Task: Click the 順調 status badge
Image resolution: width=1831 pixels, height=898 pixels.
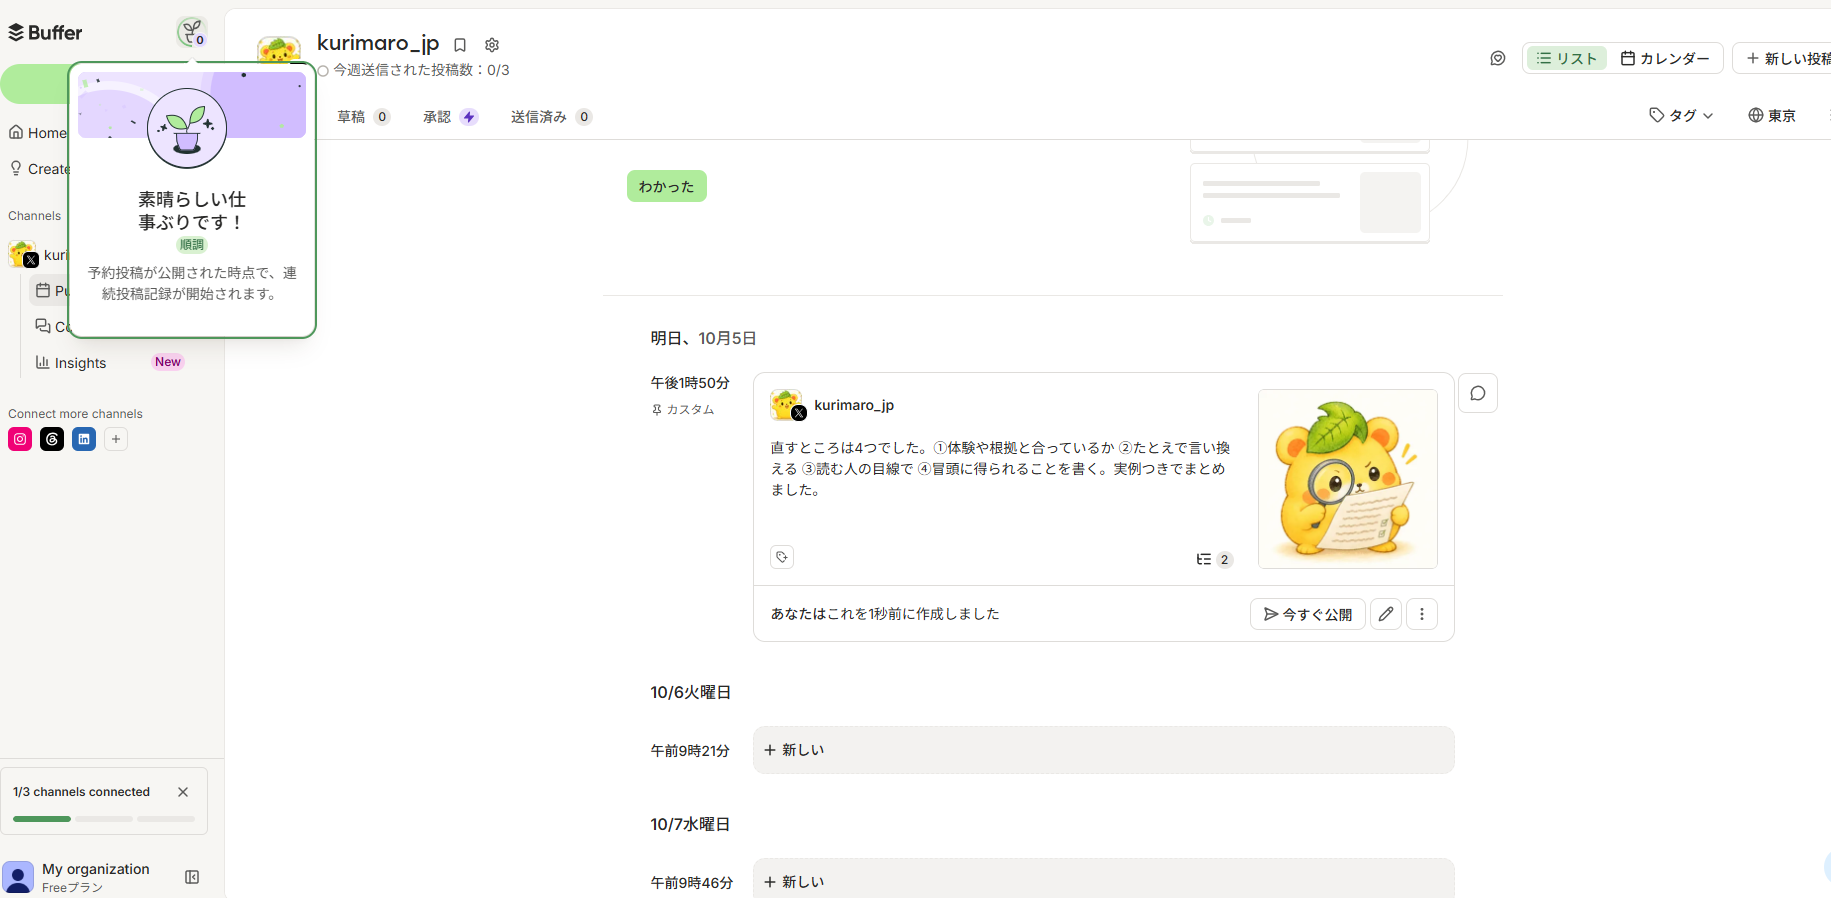Action: click(x=192, y=245)
